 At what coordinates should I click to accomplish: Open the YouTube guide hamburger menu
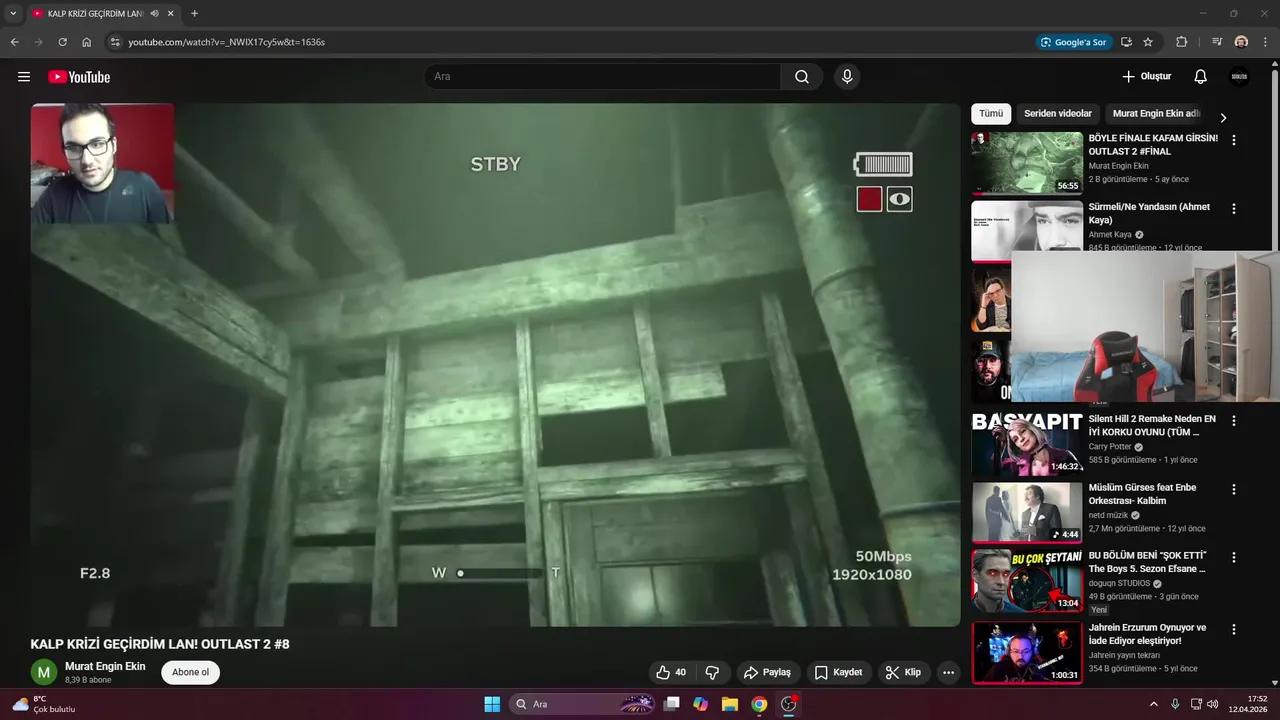[x=24, y=77]
